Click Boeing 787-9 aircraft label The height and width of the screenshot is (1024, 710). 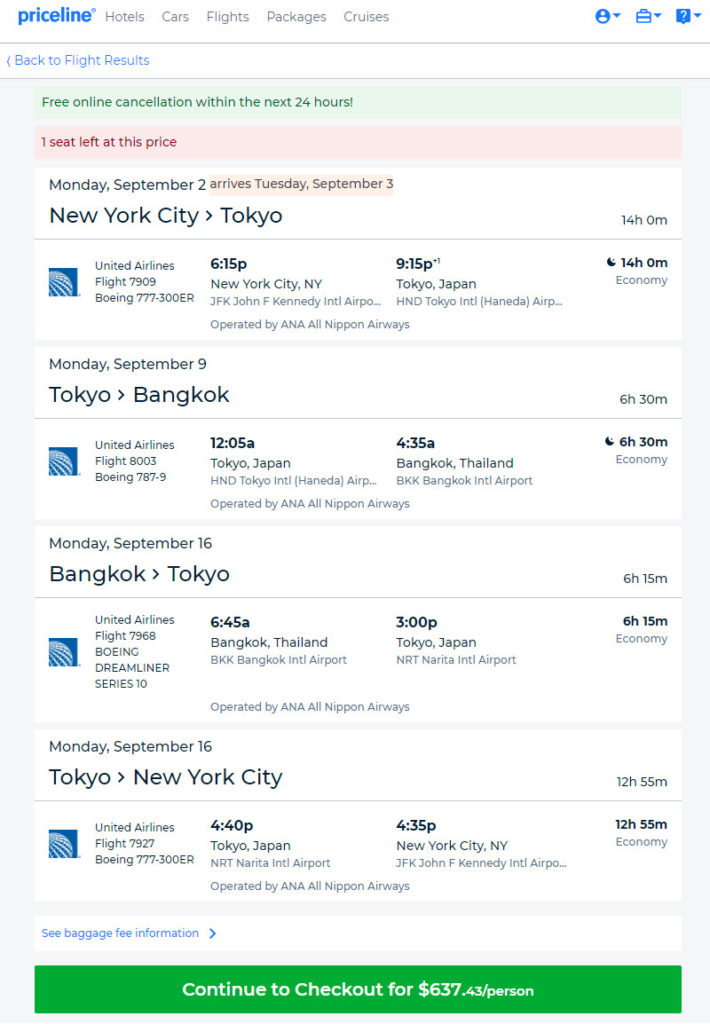[x=131, y=477]
